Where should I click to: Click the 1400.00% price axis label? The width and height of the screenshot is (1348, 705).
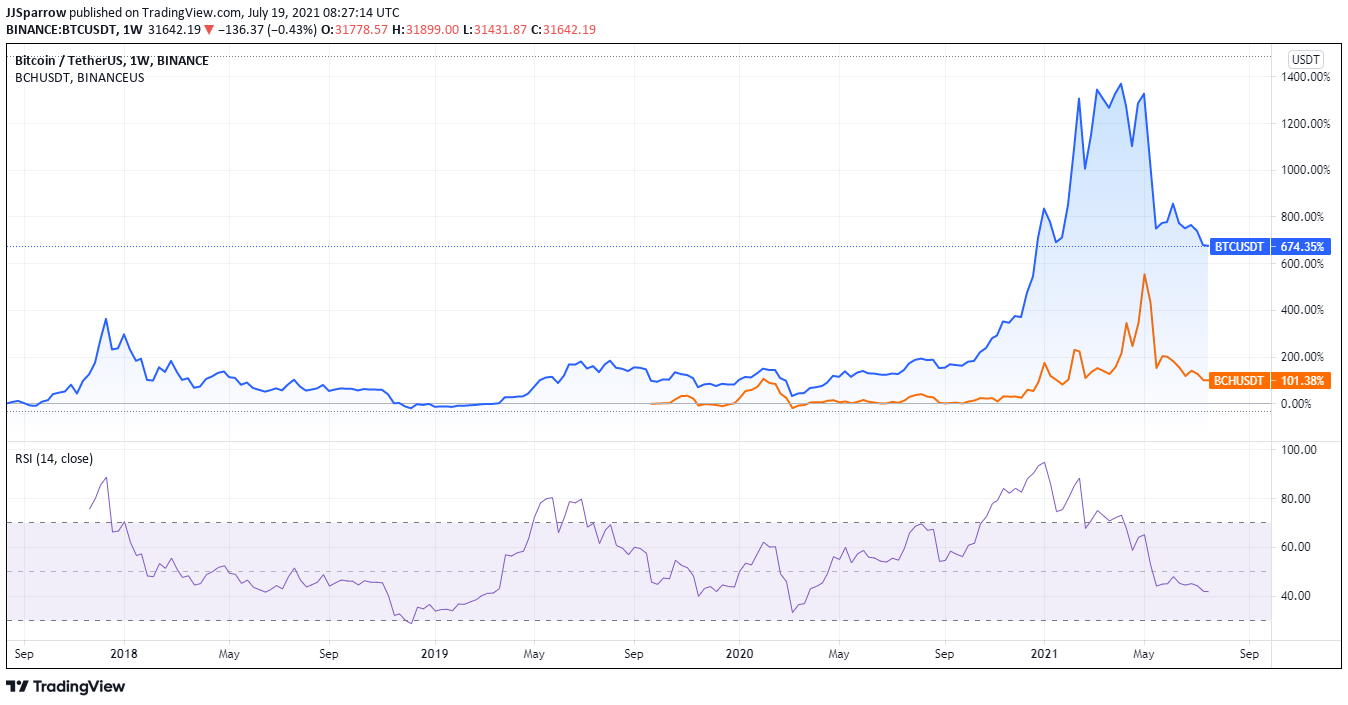pyautogui.click(x=1304, y=77)
